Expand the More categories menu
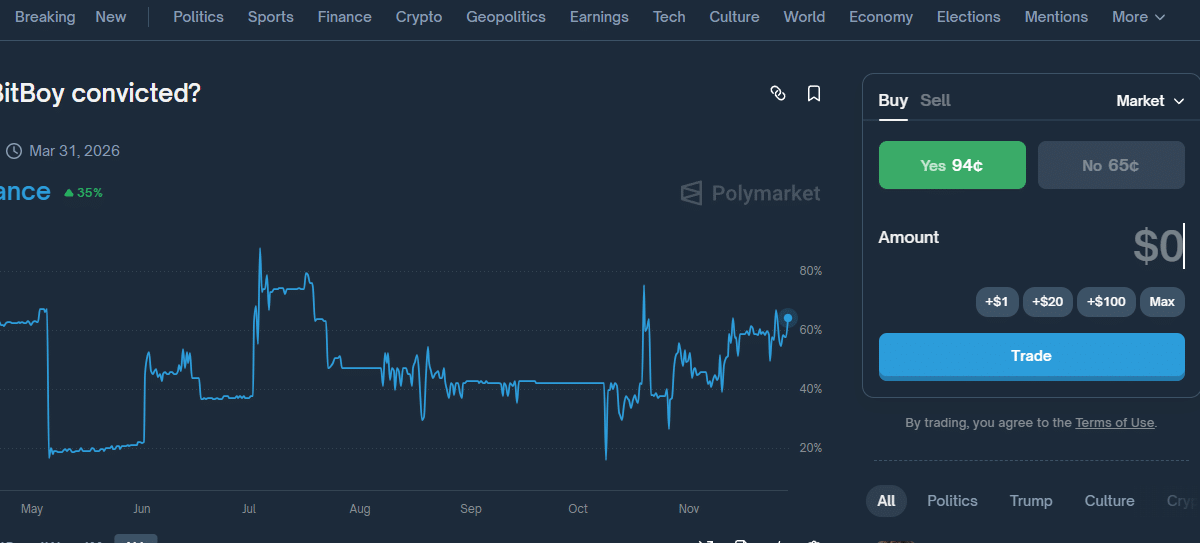The width and height of the screenshot is (1200, 543). [x=1138, y=17]
